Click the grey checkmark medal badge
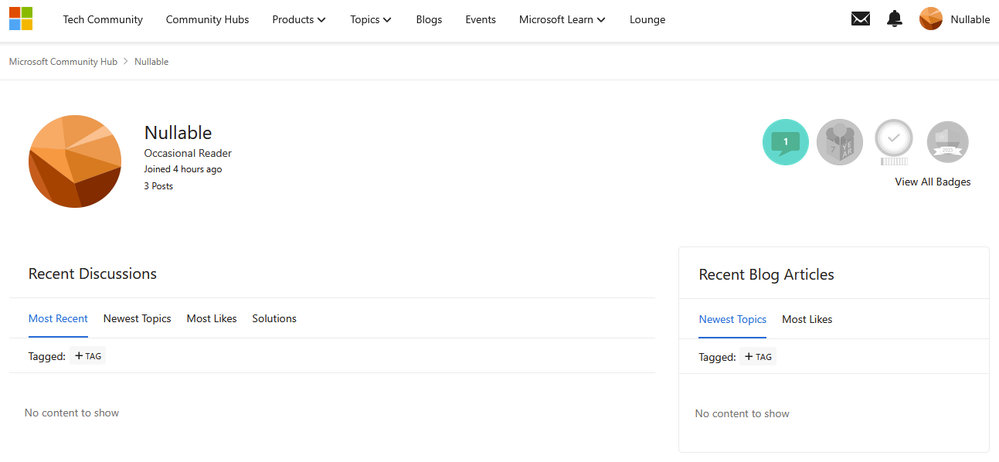Image resolution: width=999 pixels, height=462 pixels. [x=894, y=142]
